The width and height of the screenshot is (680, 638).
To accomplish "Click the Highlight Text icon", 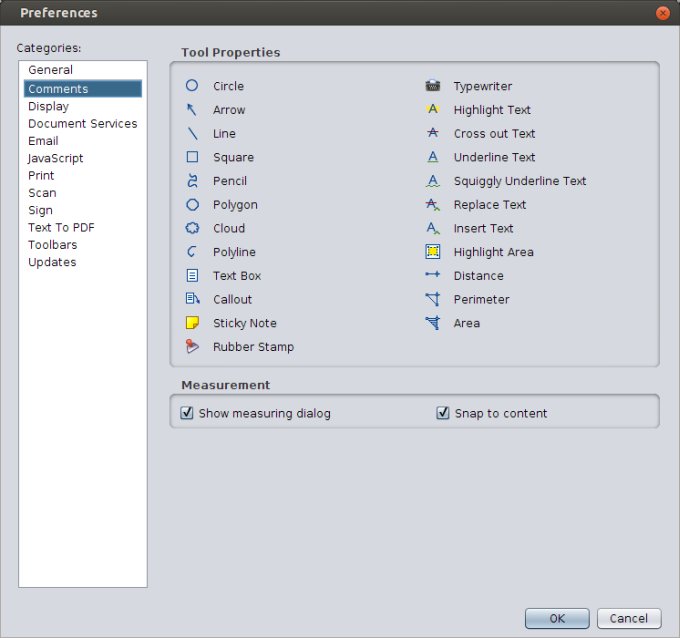I will pyautogui.click(x=433, y=109).
